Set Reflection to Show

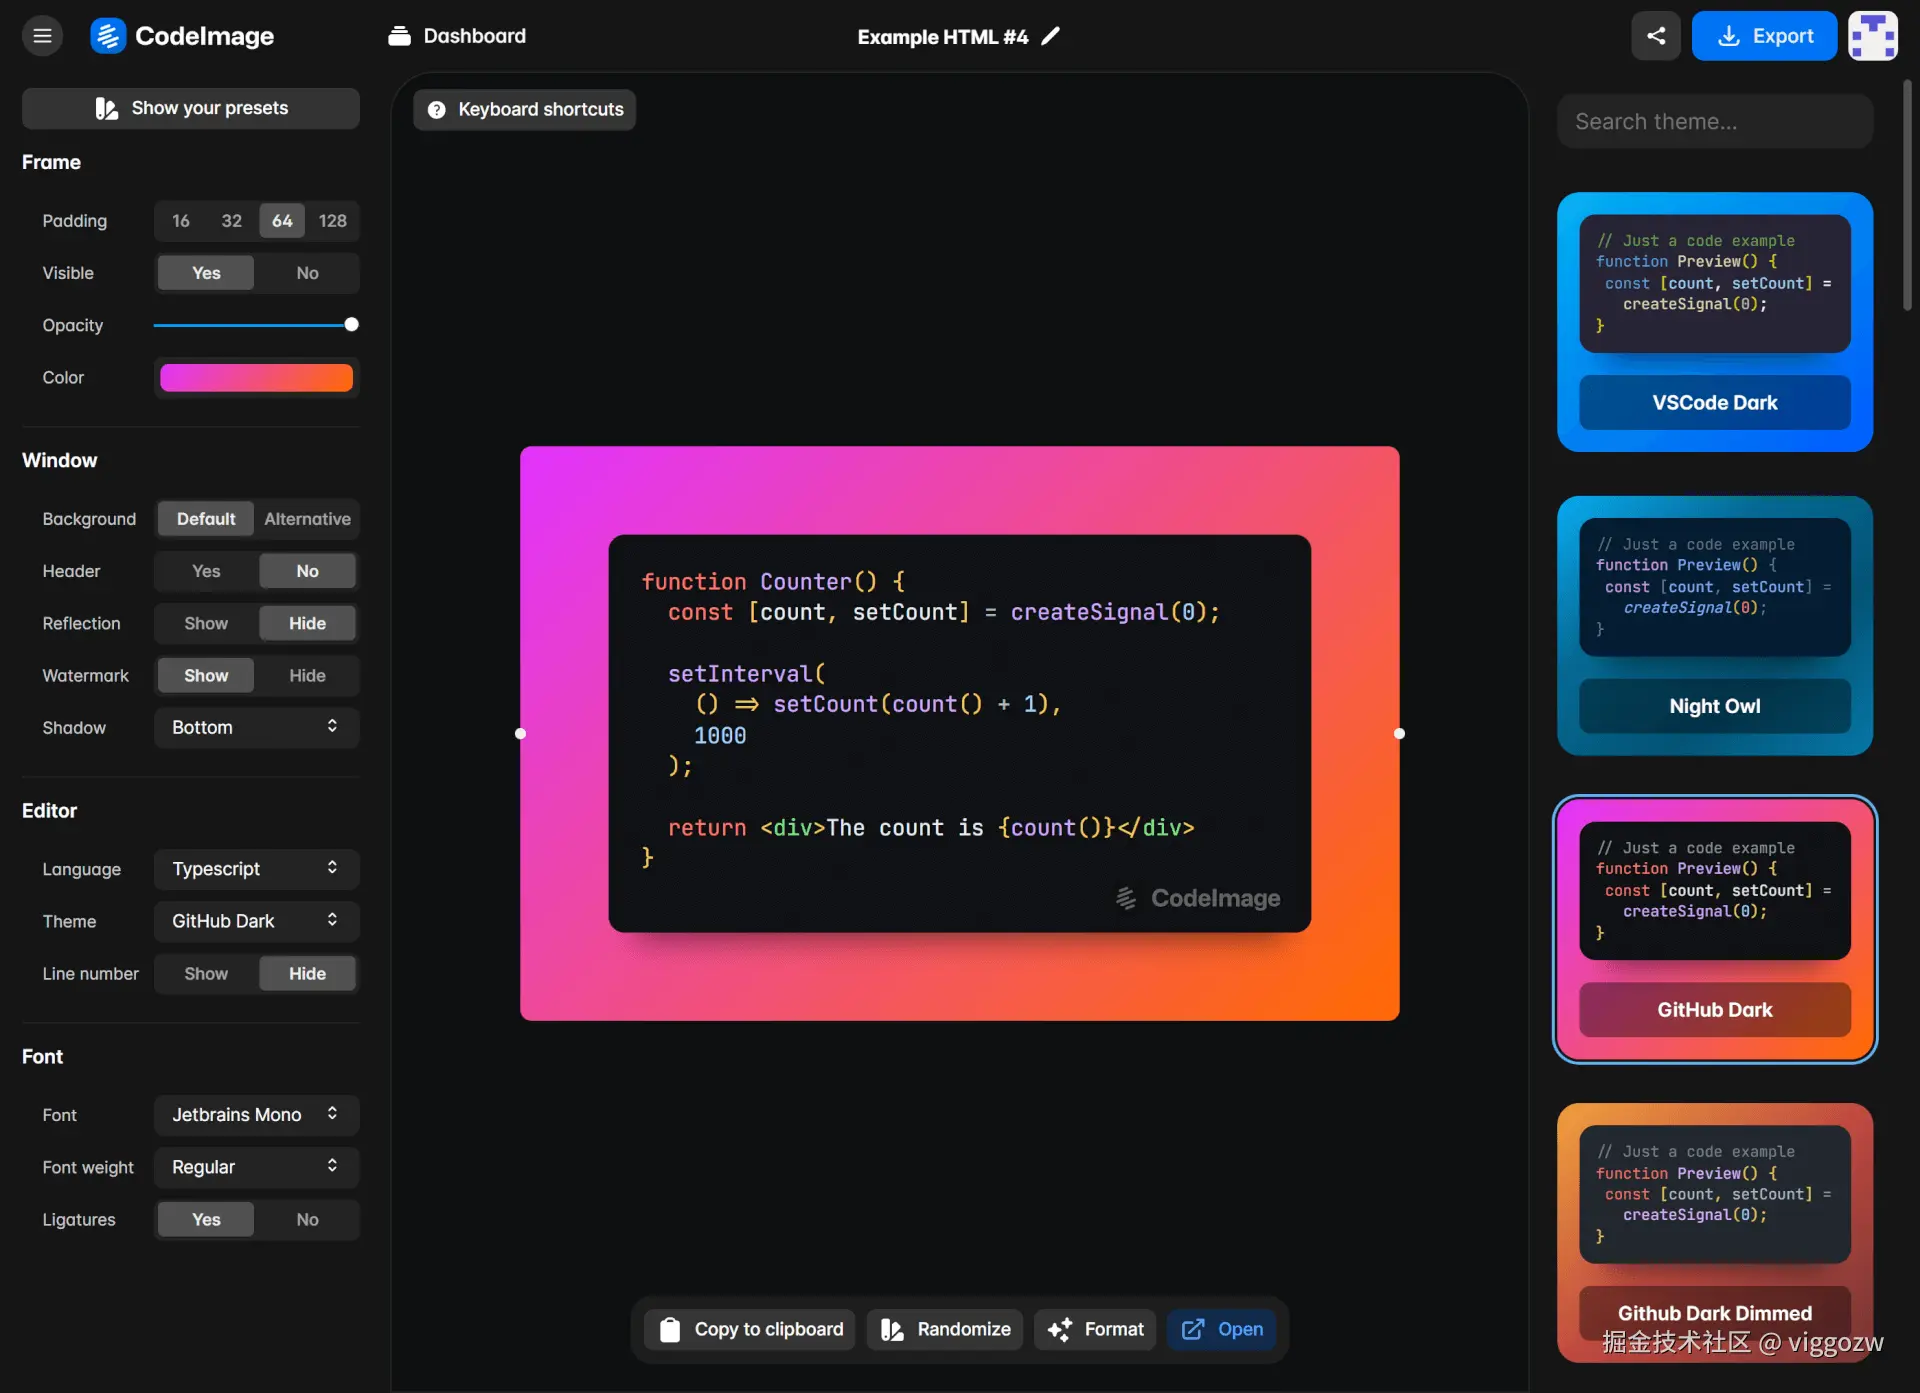click(x=206, y=623)
